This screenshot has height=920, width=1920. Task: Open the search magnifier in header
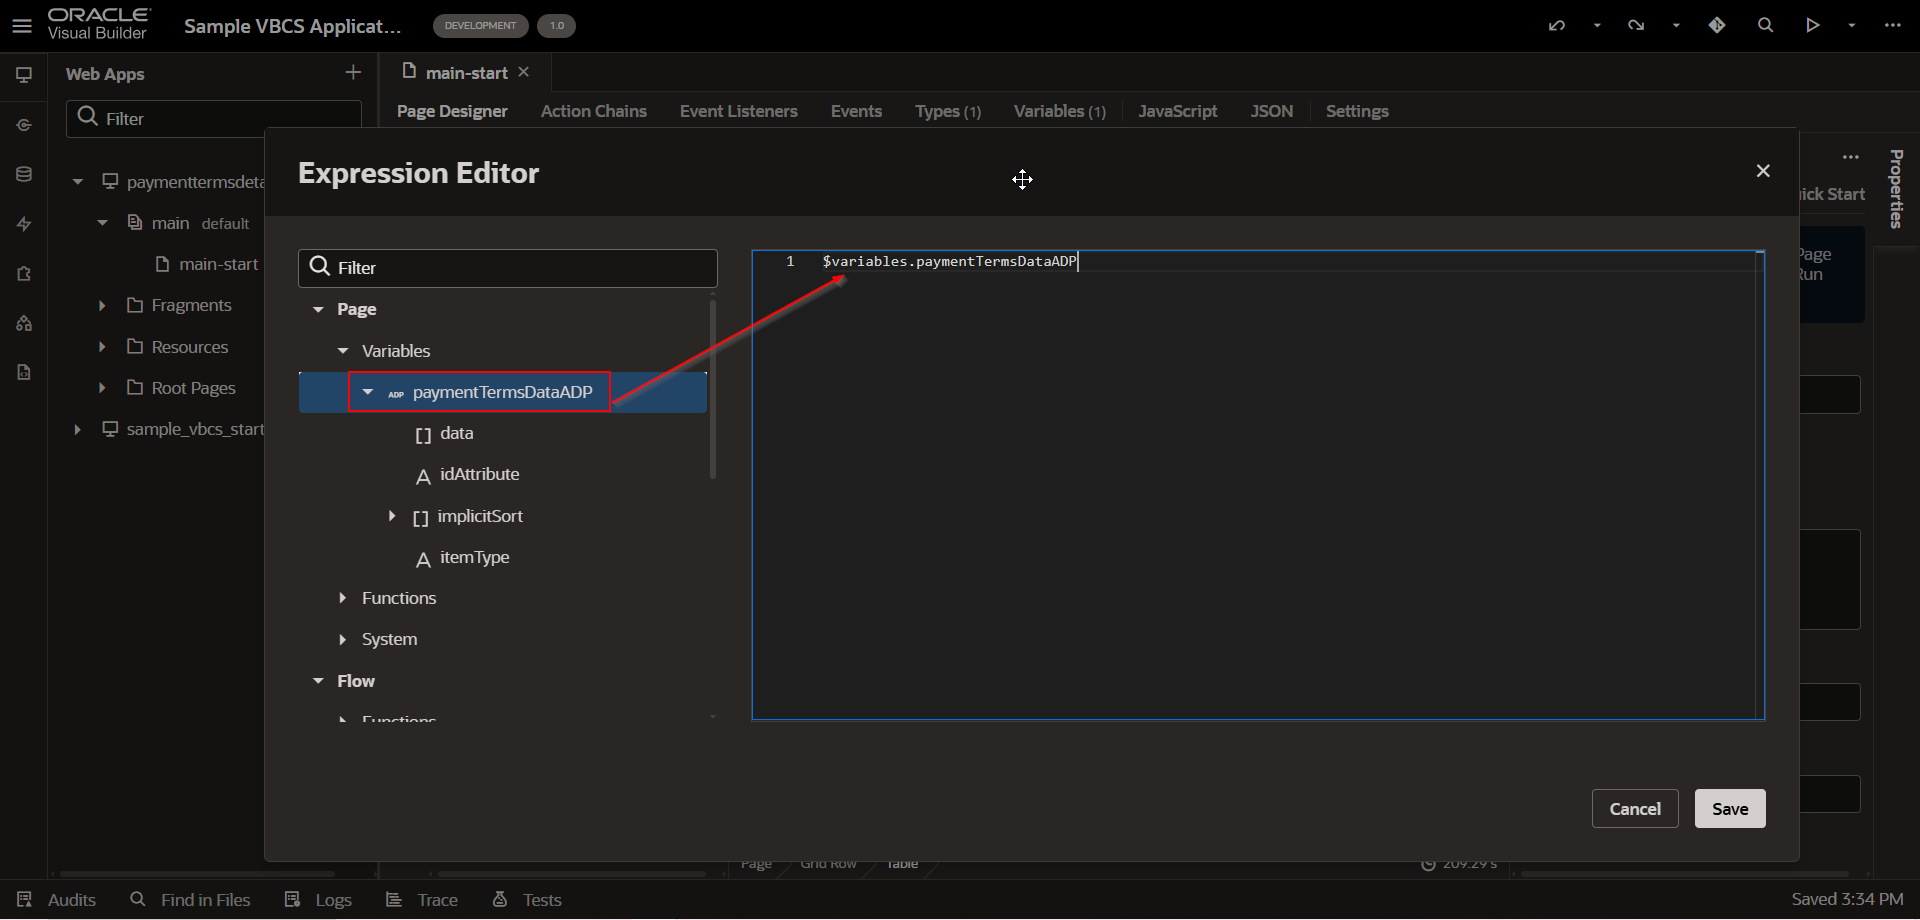tap(1765, 25)
